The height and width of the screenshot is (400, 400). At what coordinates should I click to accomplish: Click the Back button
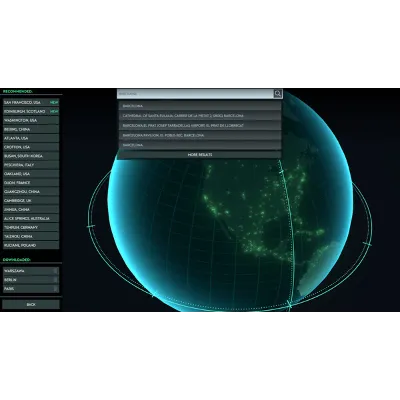(31, 304)
